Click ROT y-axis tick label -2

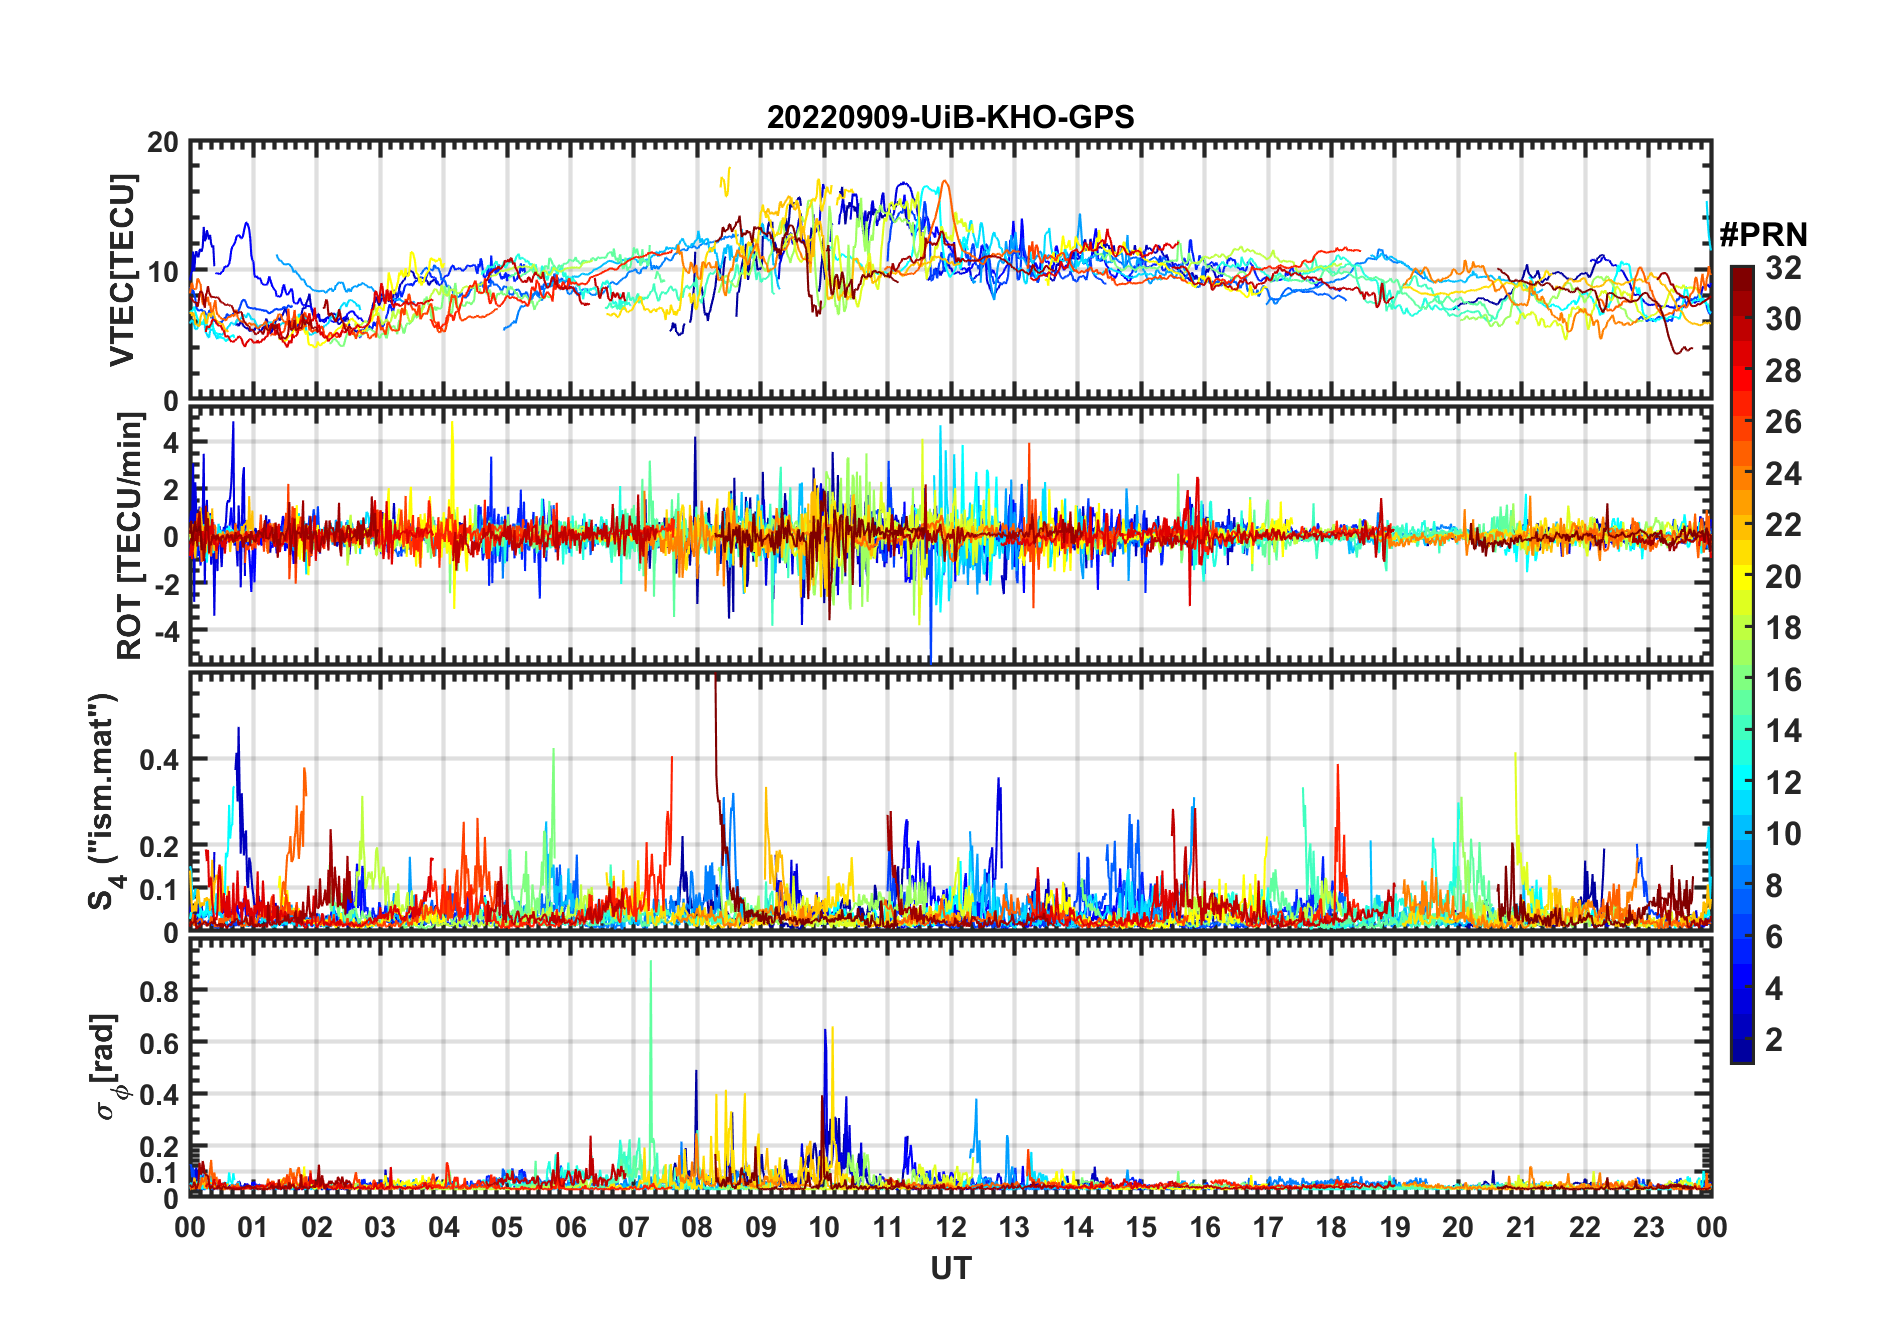point(165,584)
